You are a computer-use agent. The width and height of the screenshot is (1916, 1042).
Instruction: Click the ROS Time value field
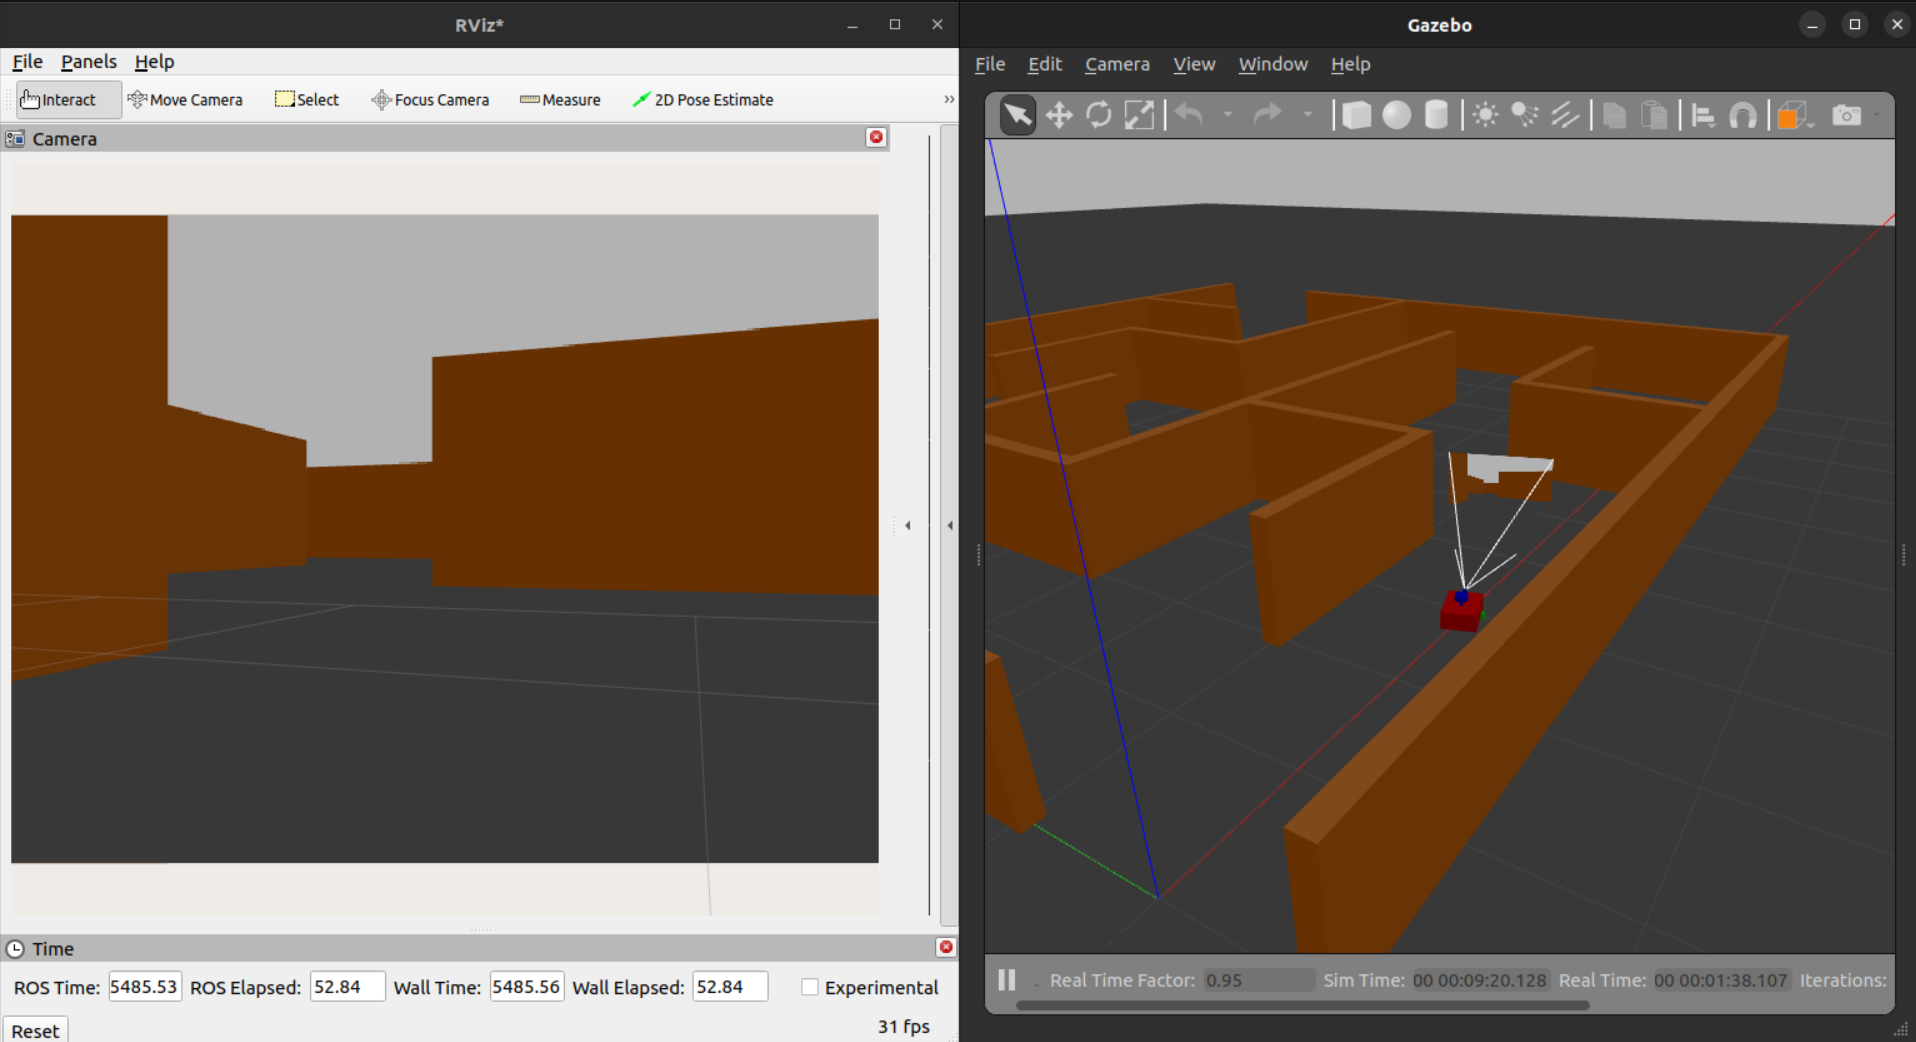coord(145,987)
